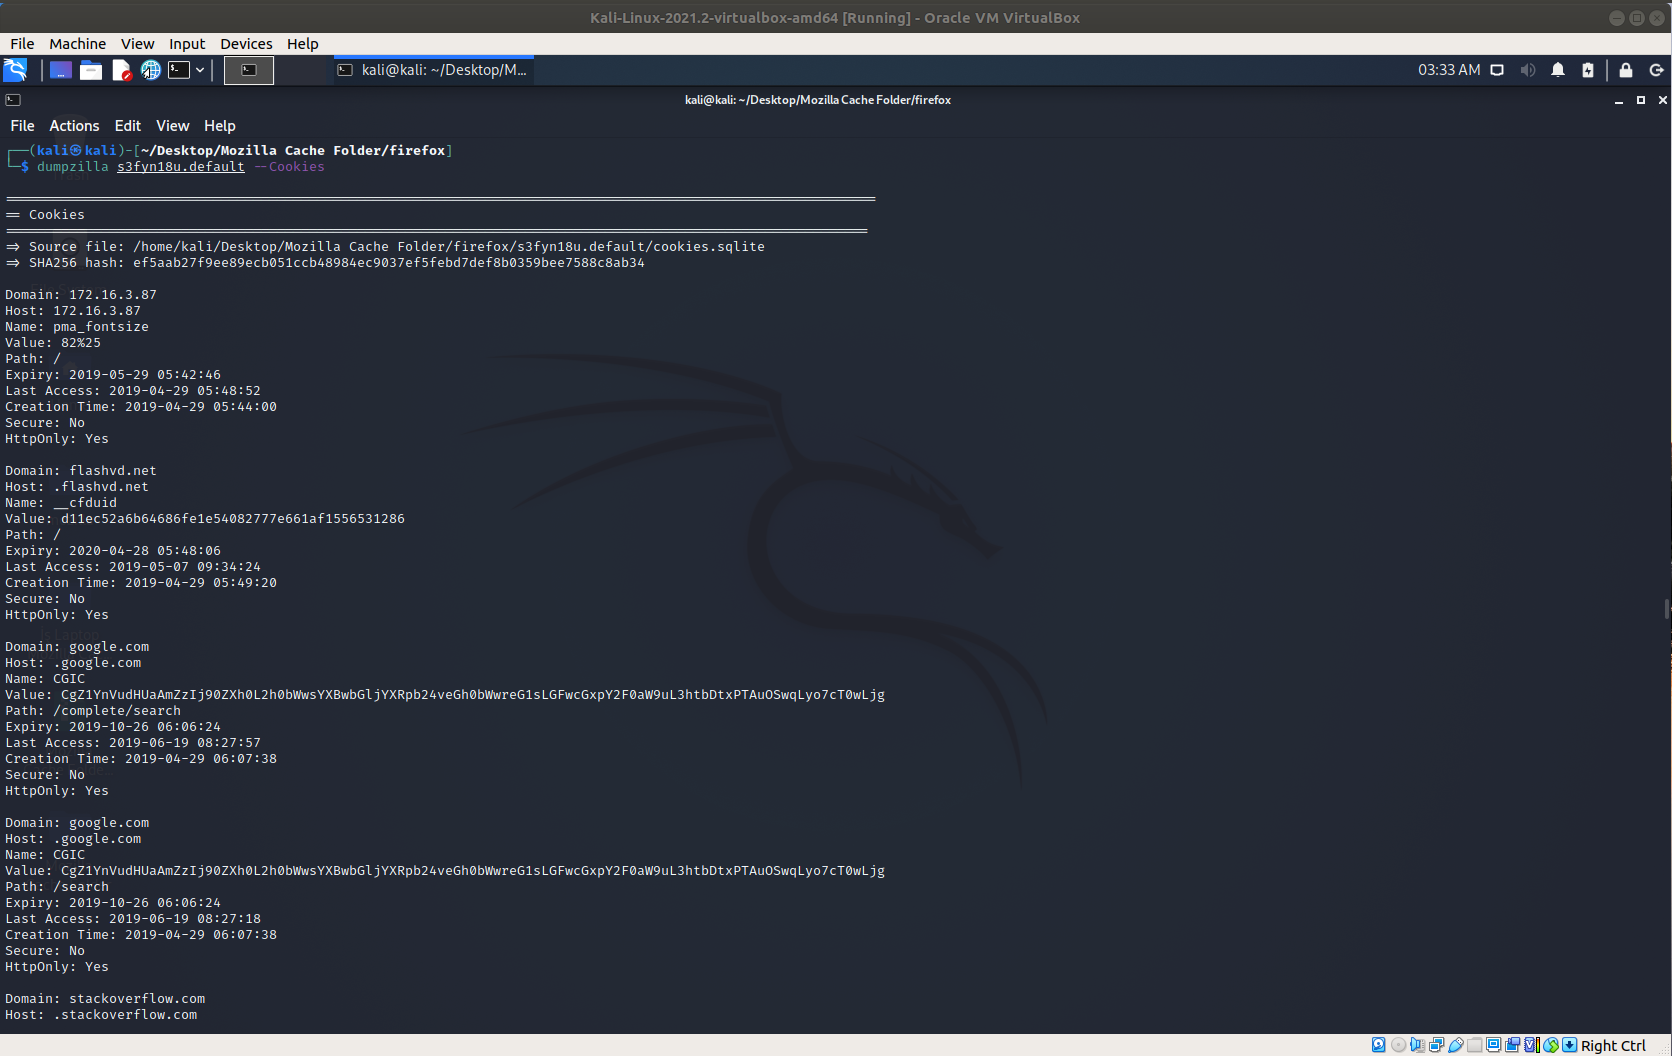Open the VirtualBox Devices menu
Screen dimensions: 1672x1056
[x=246, y=44]
